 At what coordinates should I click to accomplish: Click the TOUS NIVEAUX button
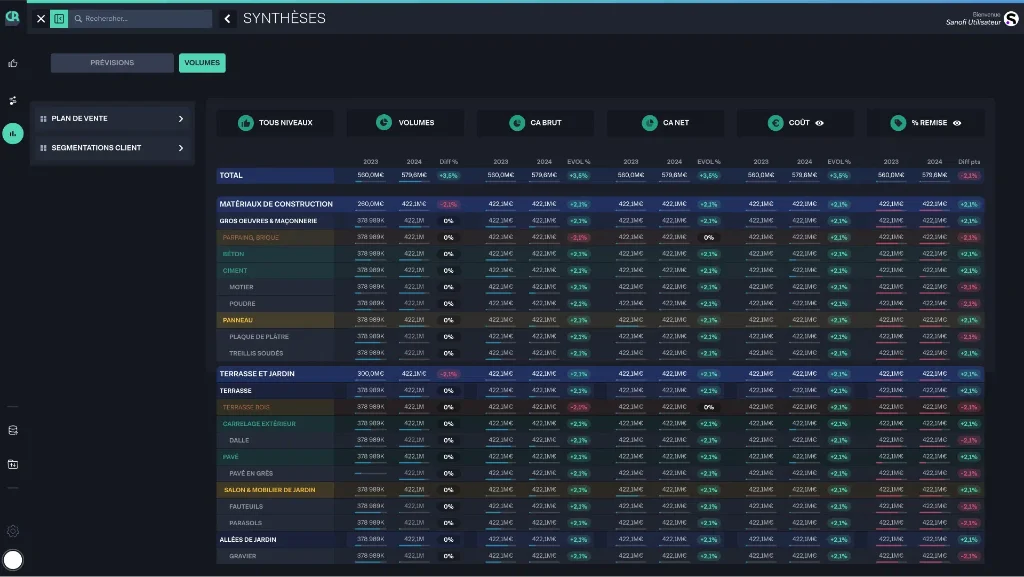275,123
